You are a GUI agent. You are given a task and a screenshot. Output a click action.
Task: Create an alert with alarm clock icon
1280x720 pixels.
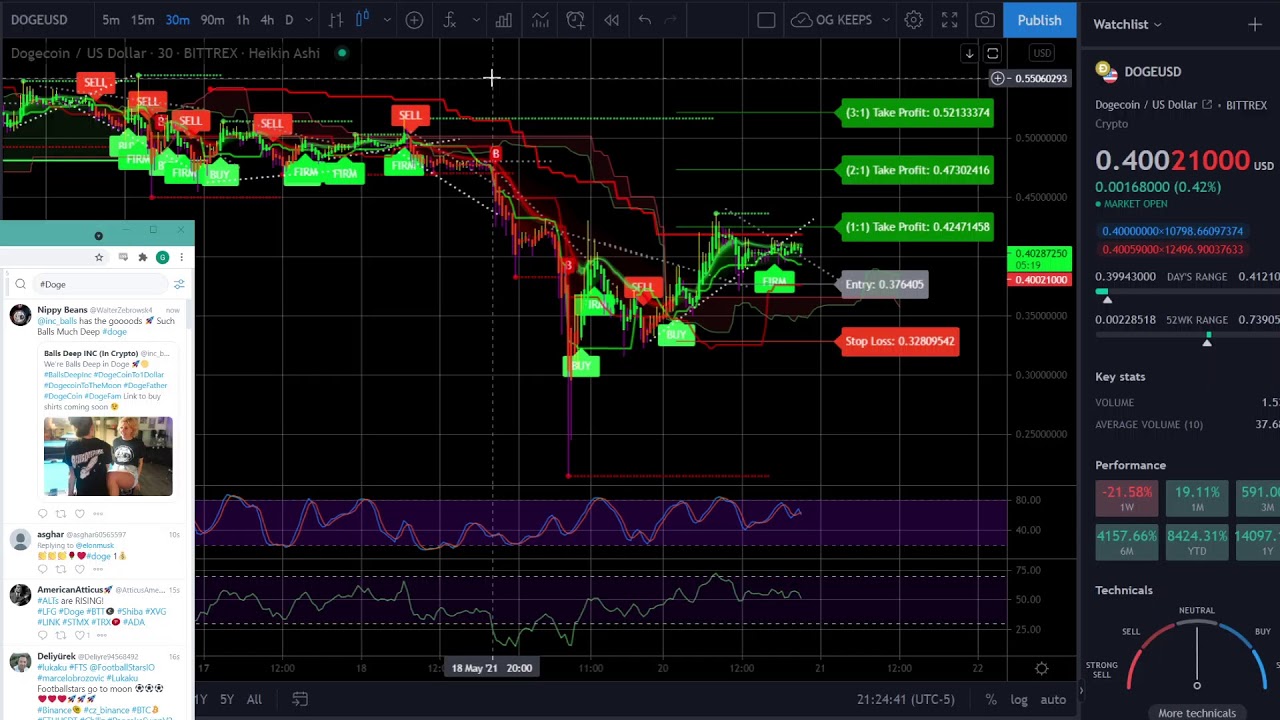(x=576, y=20)
